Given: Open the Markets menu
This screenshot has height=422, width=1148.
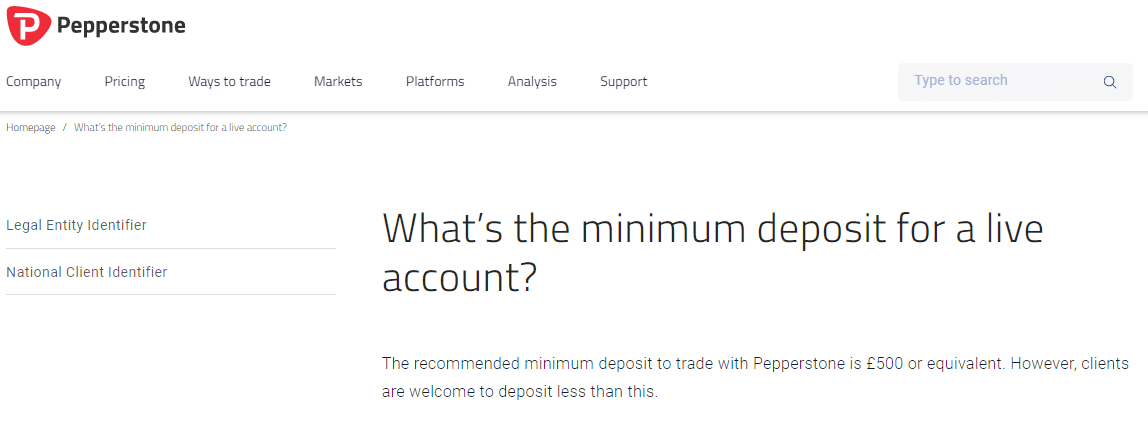Looking at the screenshot, I should coord(338,82).
